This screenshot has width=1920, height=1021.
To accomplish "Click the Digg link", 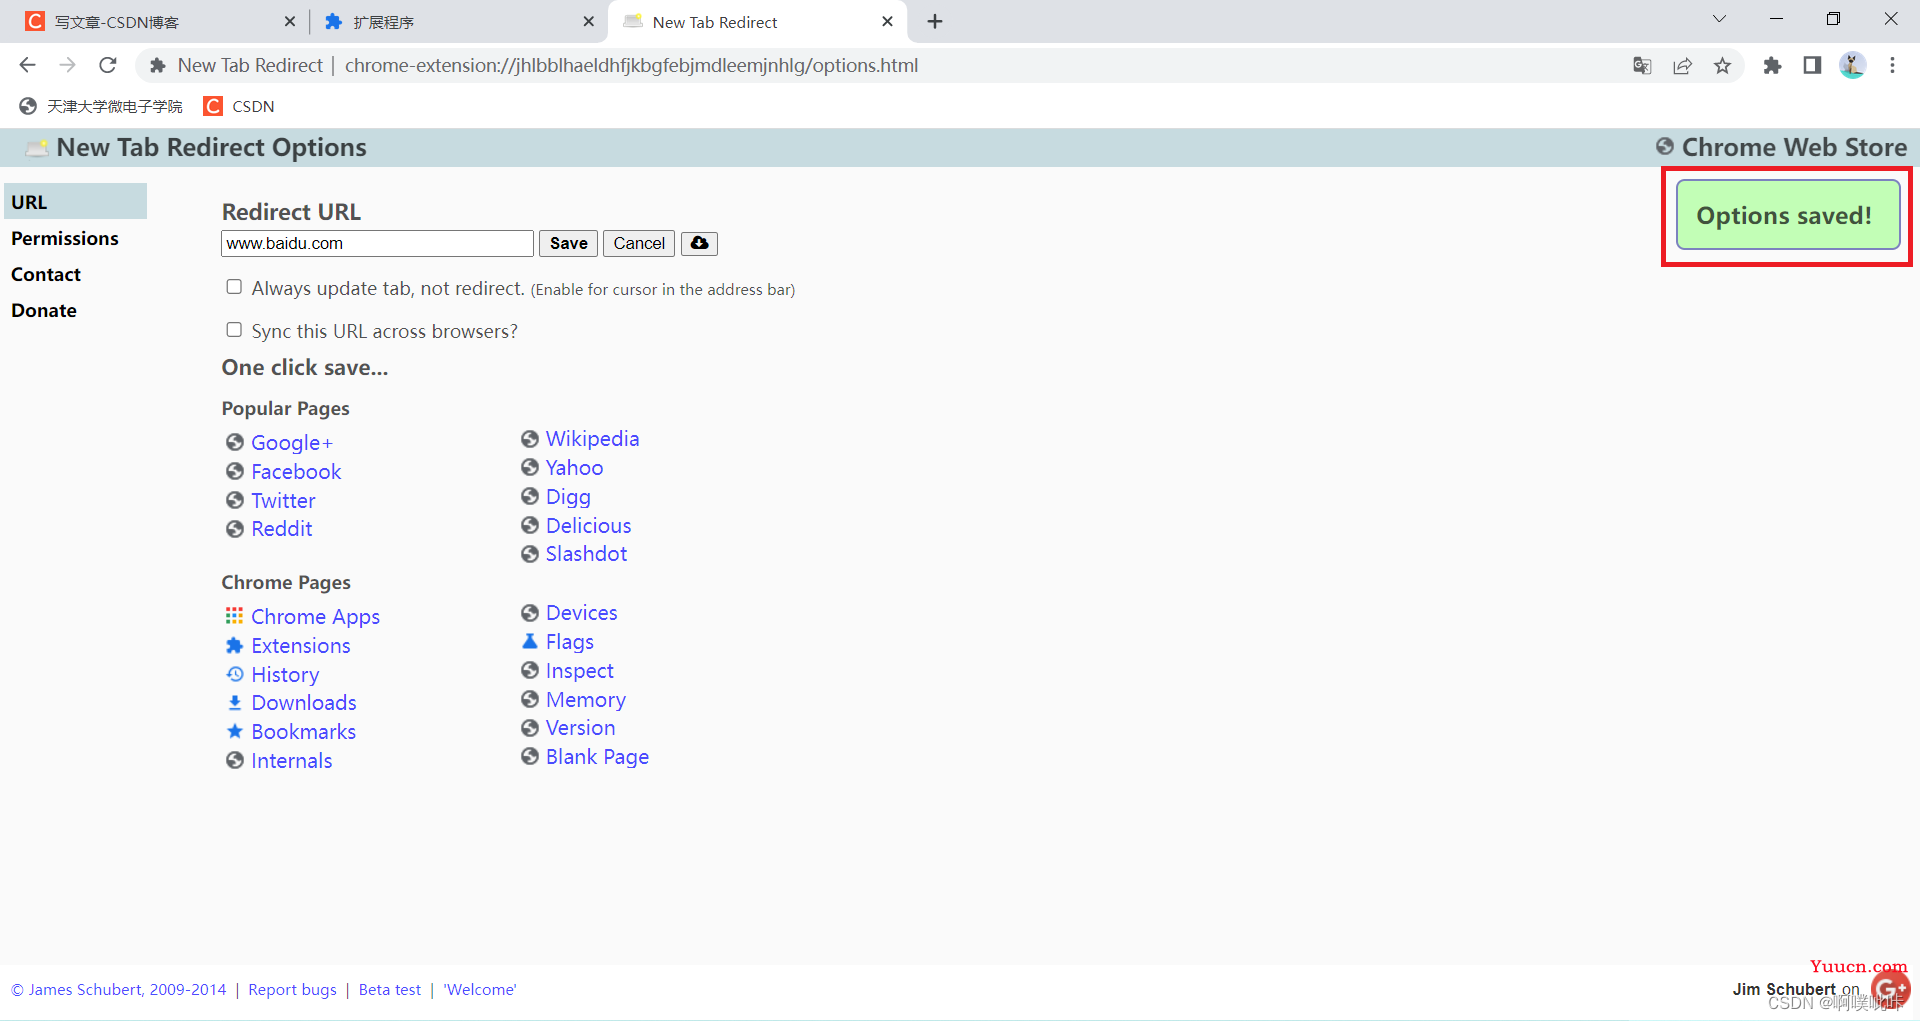I will click(x=568, y=496).
